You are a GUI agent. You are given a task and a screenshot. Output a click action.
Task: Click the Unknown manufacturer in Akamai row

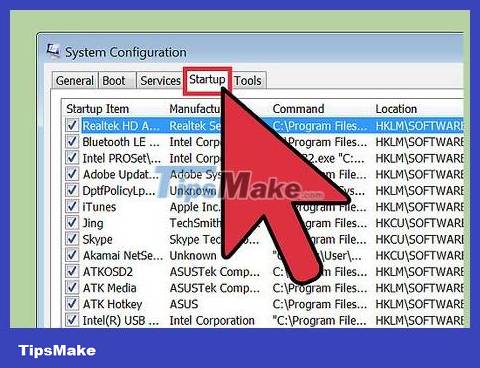click(x=193, y=256)
